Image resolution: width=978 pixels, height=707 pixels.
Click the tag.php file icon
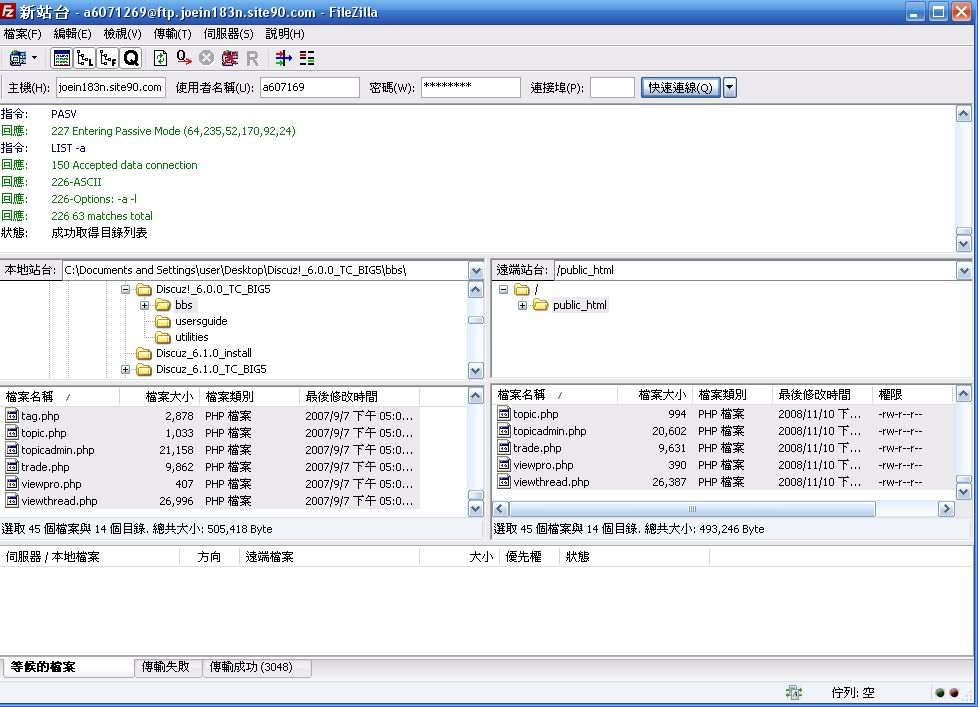pos(12,415)
